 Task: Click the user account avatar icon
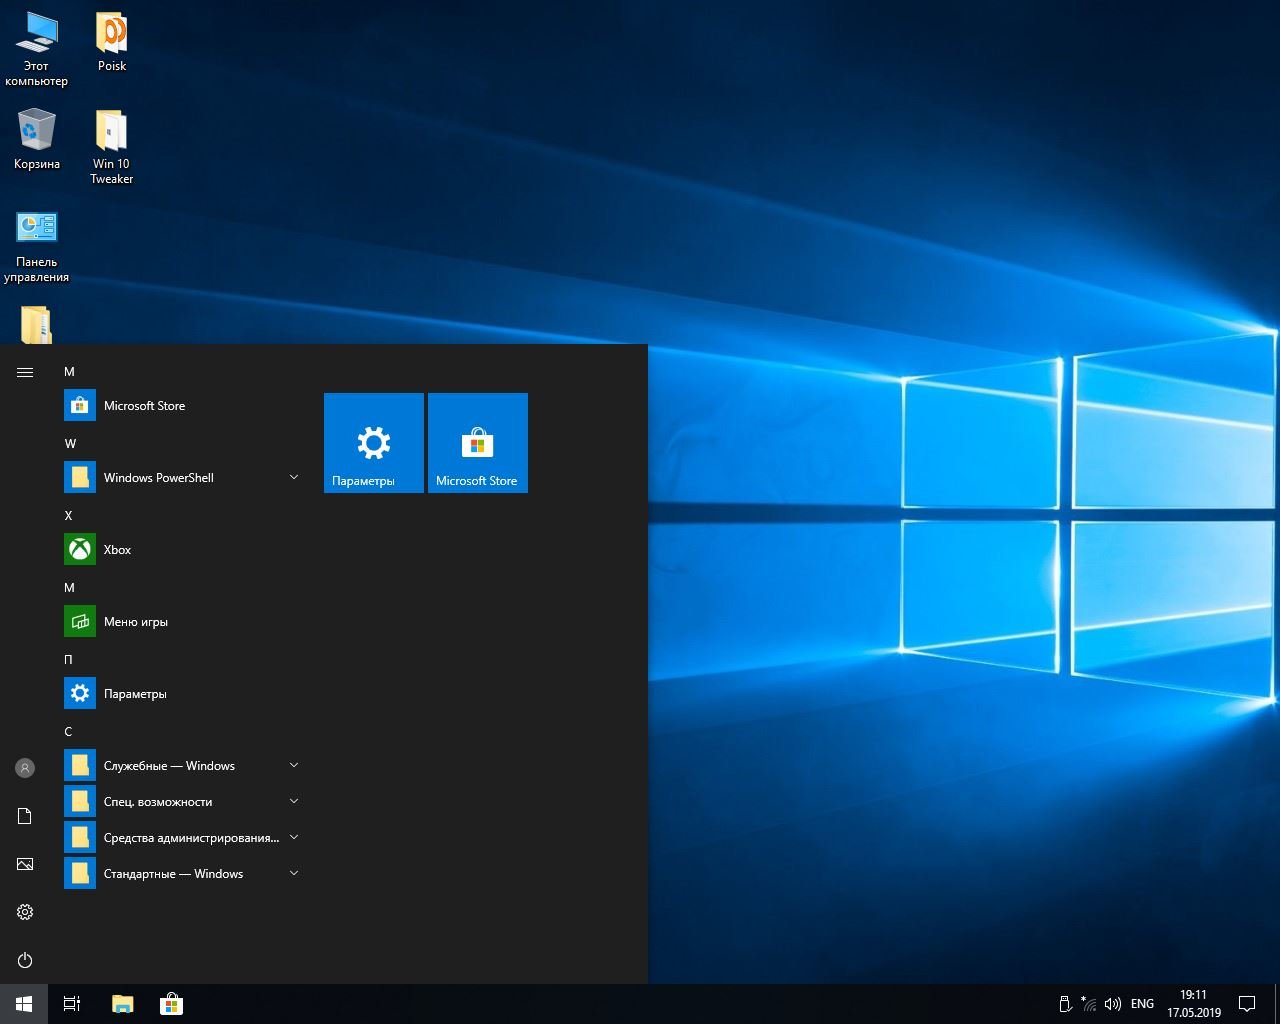coord(25,768)
